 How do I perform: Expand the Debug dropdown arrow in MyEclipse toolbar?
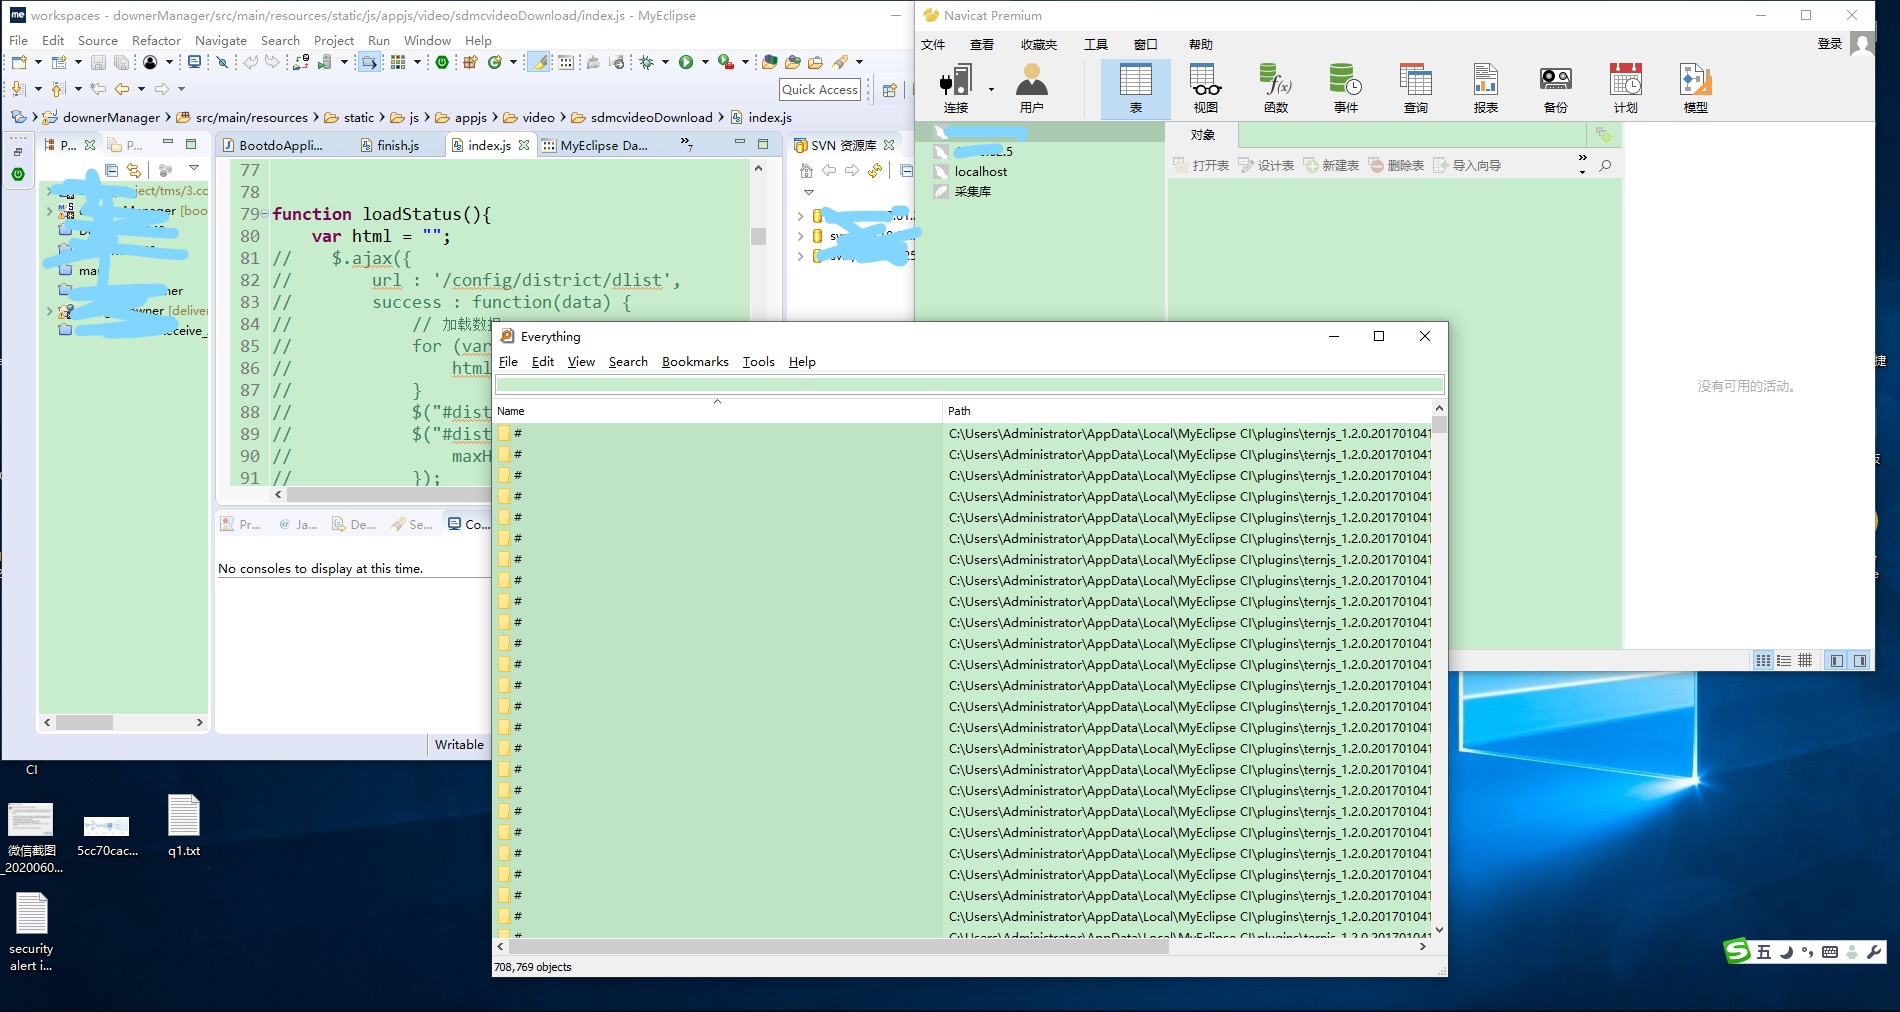click(x=665, y=62)
